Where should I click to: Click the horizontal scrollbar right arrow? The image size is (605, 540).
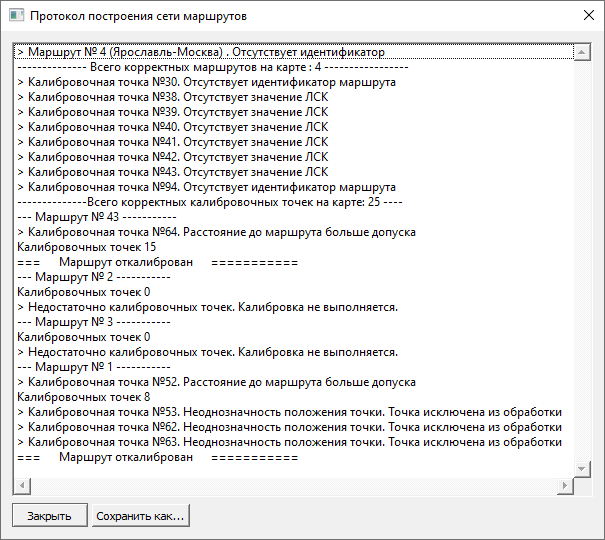tap(565, 486)
